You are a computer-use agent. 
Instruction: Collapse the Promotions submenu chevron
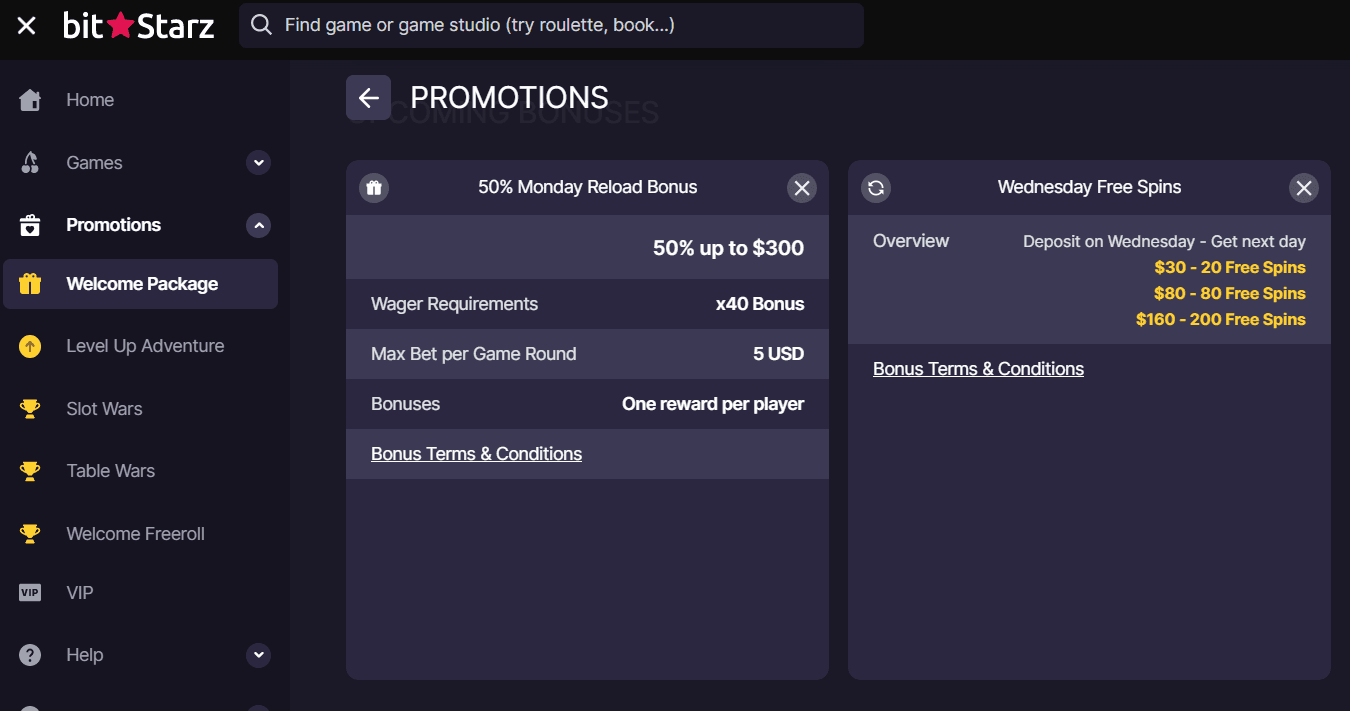click(x=259, y=226)
